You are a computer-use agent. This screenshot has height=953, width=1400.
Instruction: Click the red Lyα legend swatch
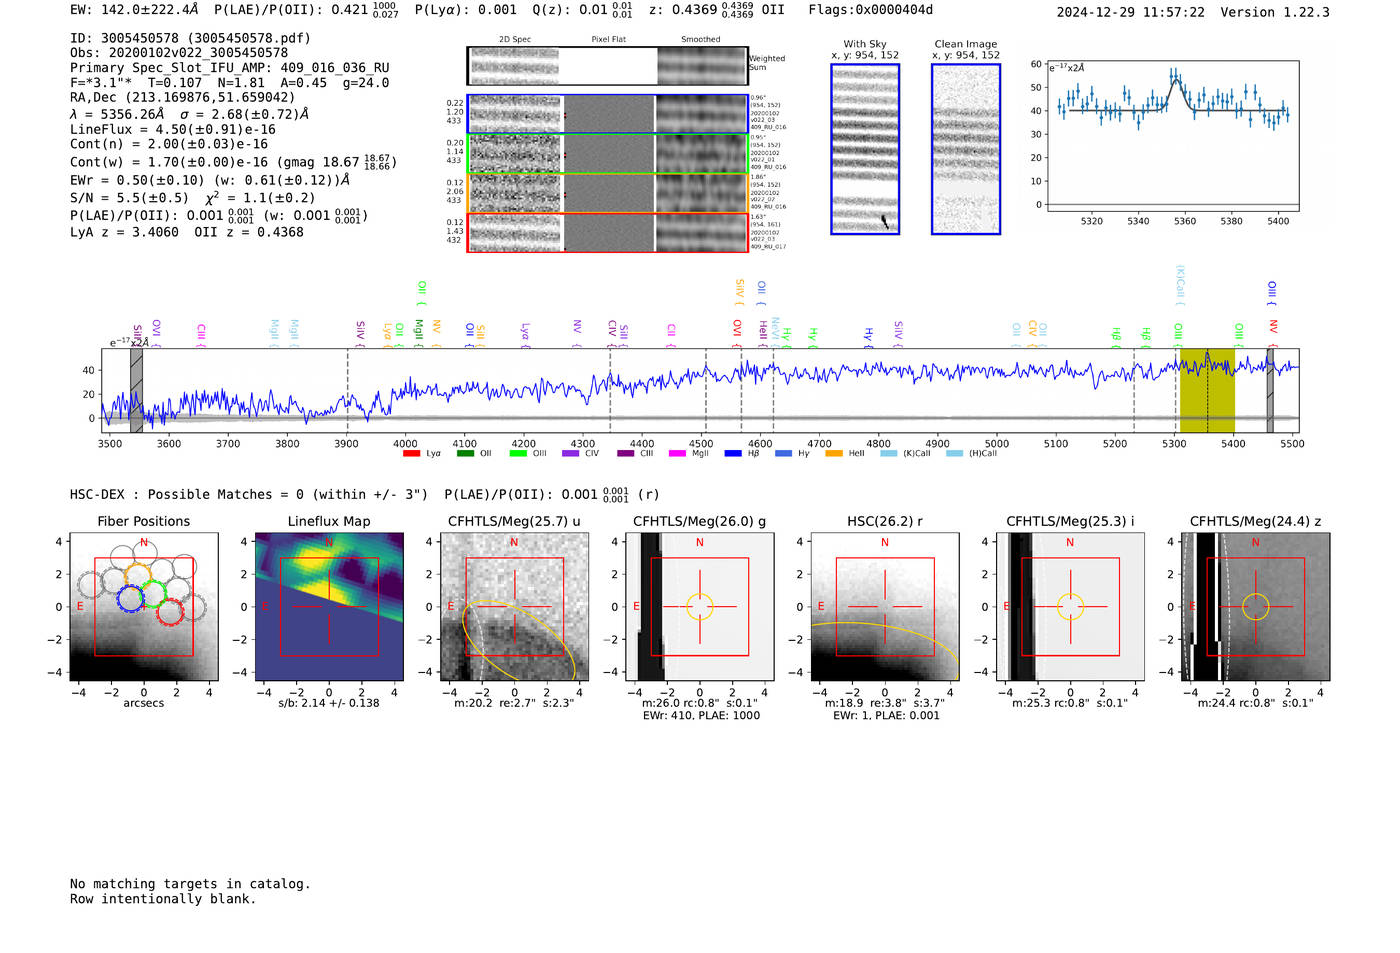411,453
